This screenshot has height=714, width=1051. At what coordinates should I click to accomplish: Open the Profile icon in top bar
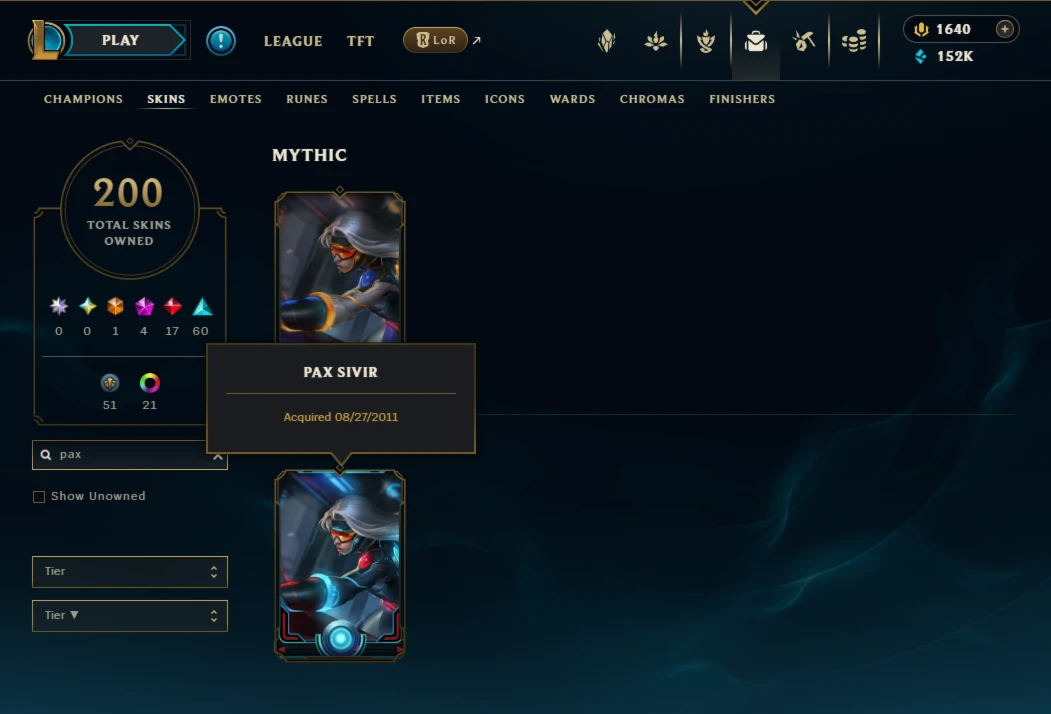(607, 41)
